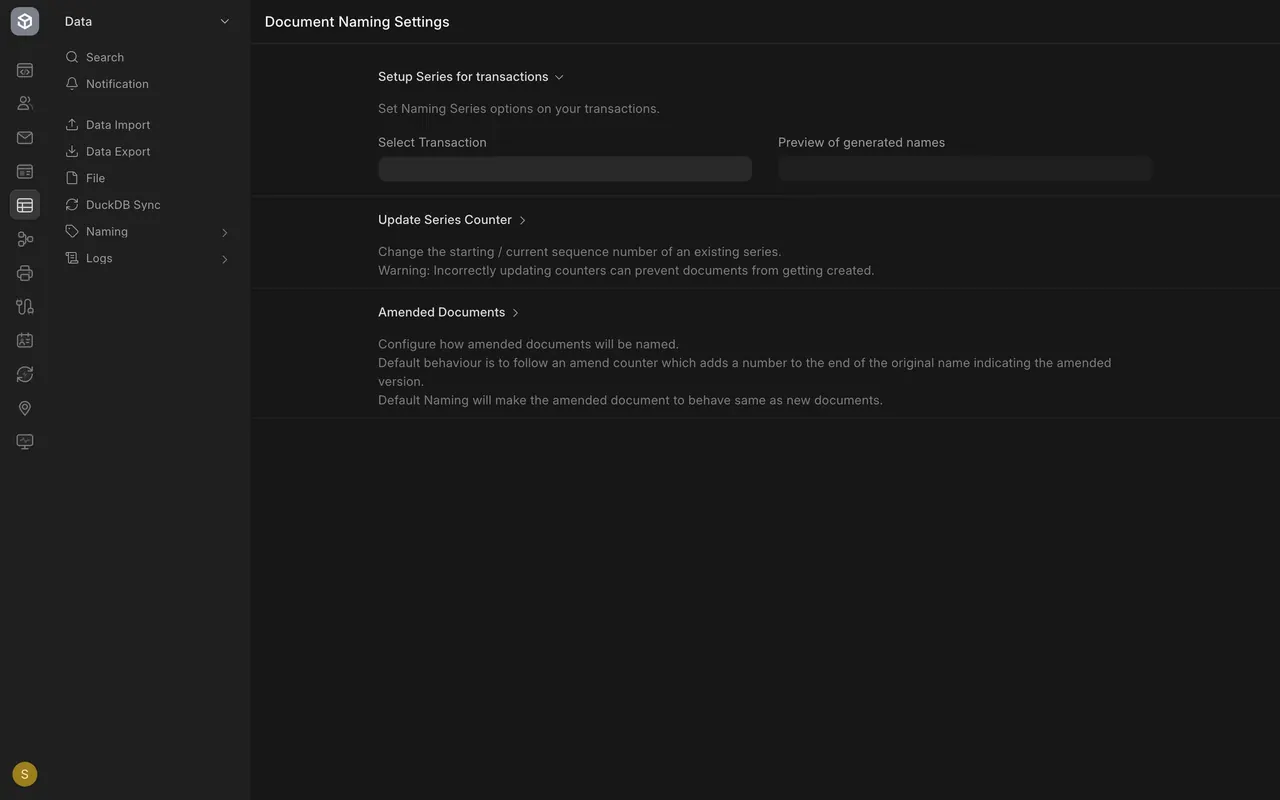The image size is (1280, 800).
Task: Click the upload icon beside Data Import
Action: point(72,125)
